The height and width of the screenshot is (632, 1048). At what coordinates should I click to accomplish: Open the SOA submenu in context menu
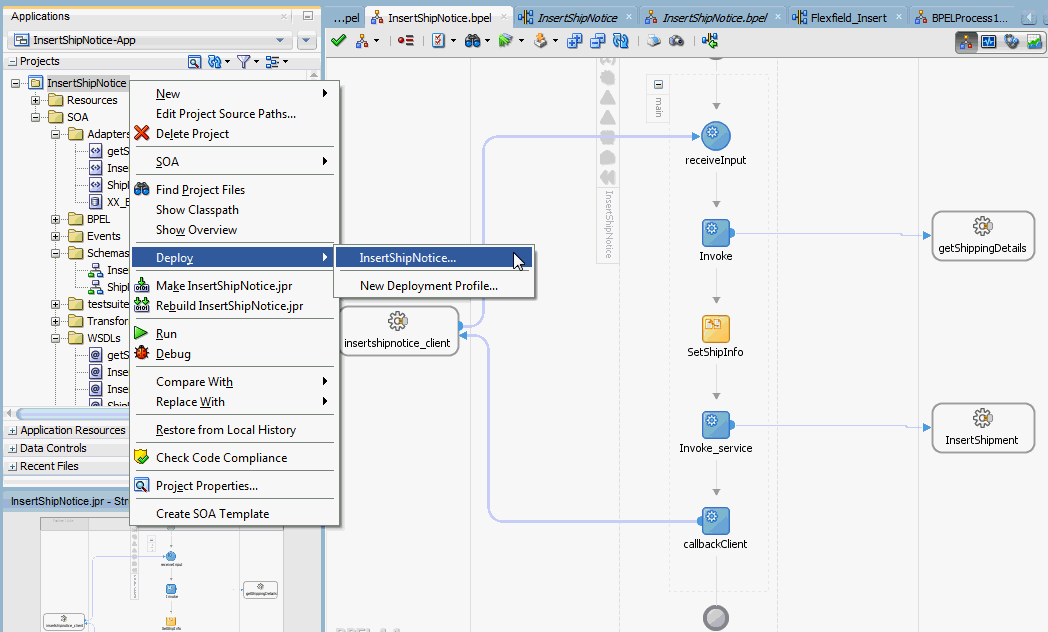(x=234, y=162)
